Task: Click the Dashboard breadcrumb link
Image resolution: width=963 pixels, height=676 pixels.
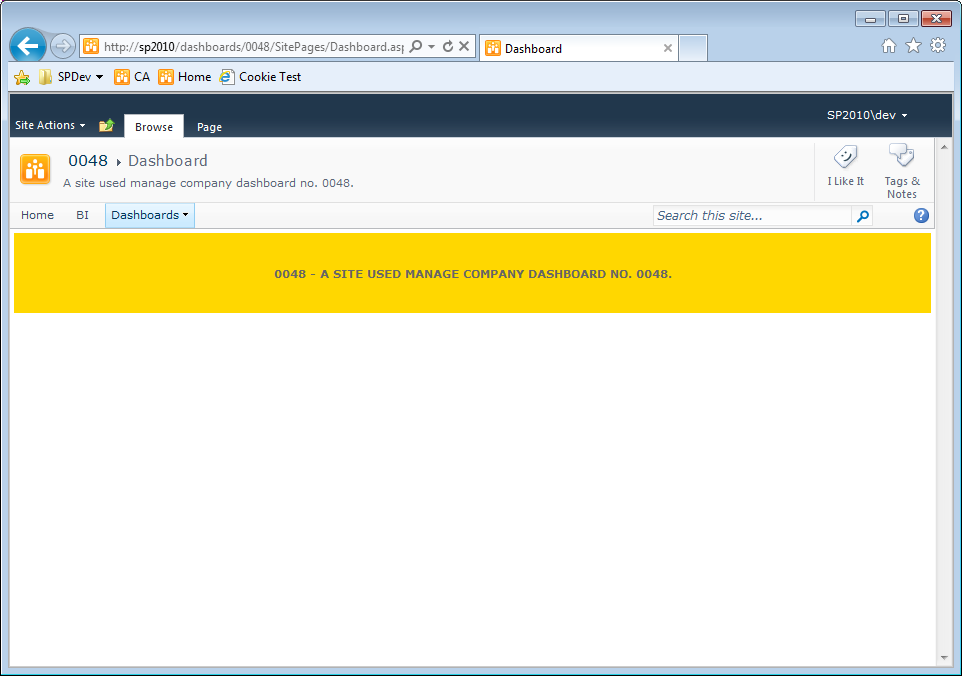Action: coord(167,160)
